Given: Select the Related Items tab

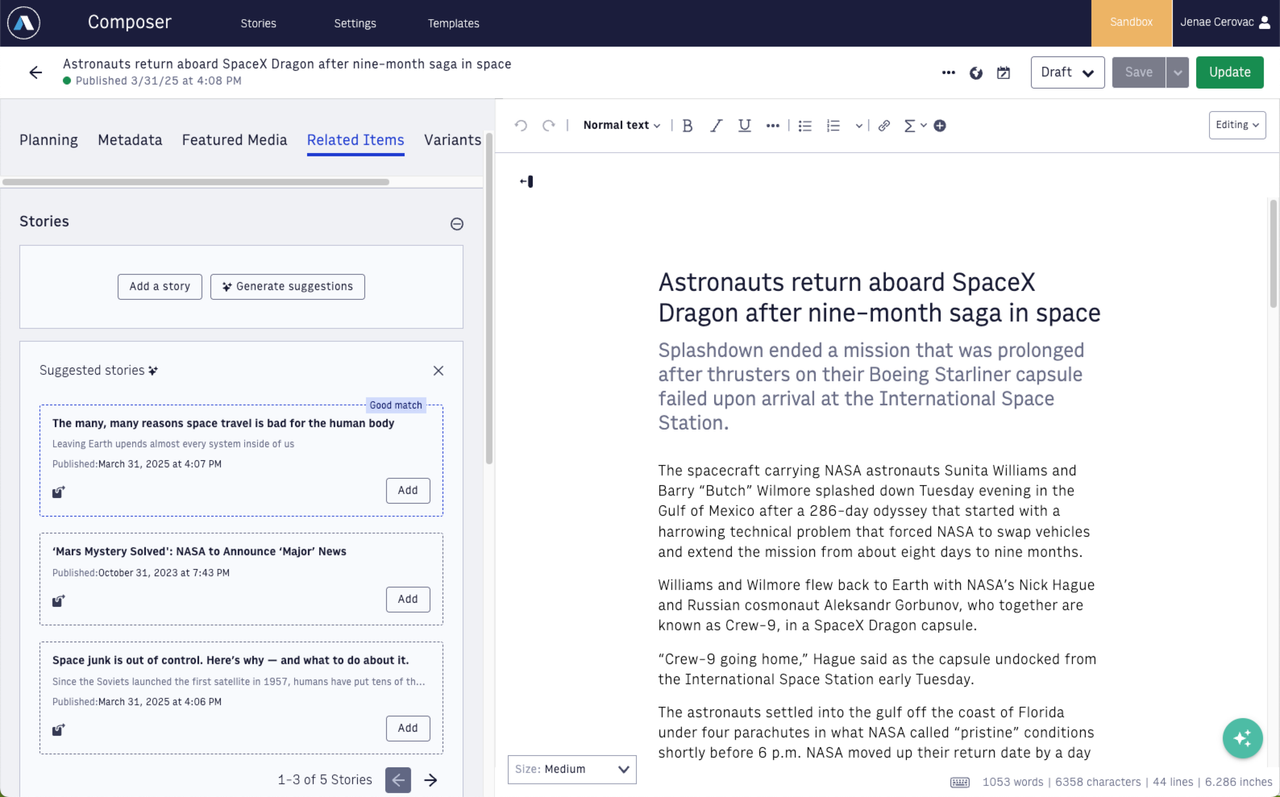Looking at the screenshot, I should pos(355,140).
